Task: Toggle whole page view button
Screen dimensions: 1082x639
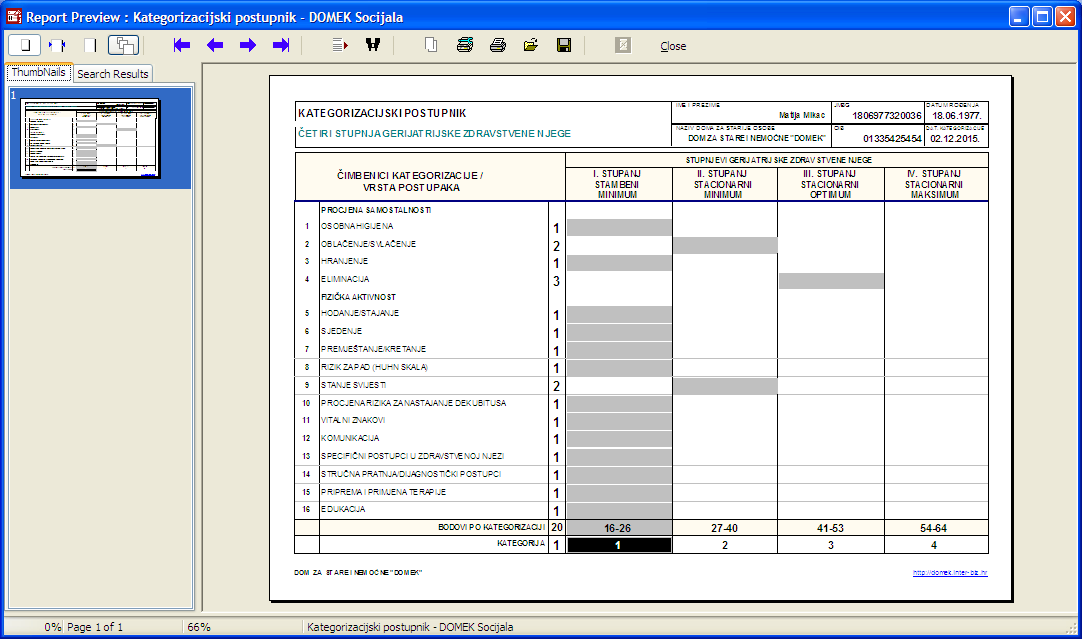Action: pos(24,45)
